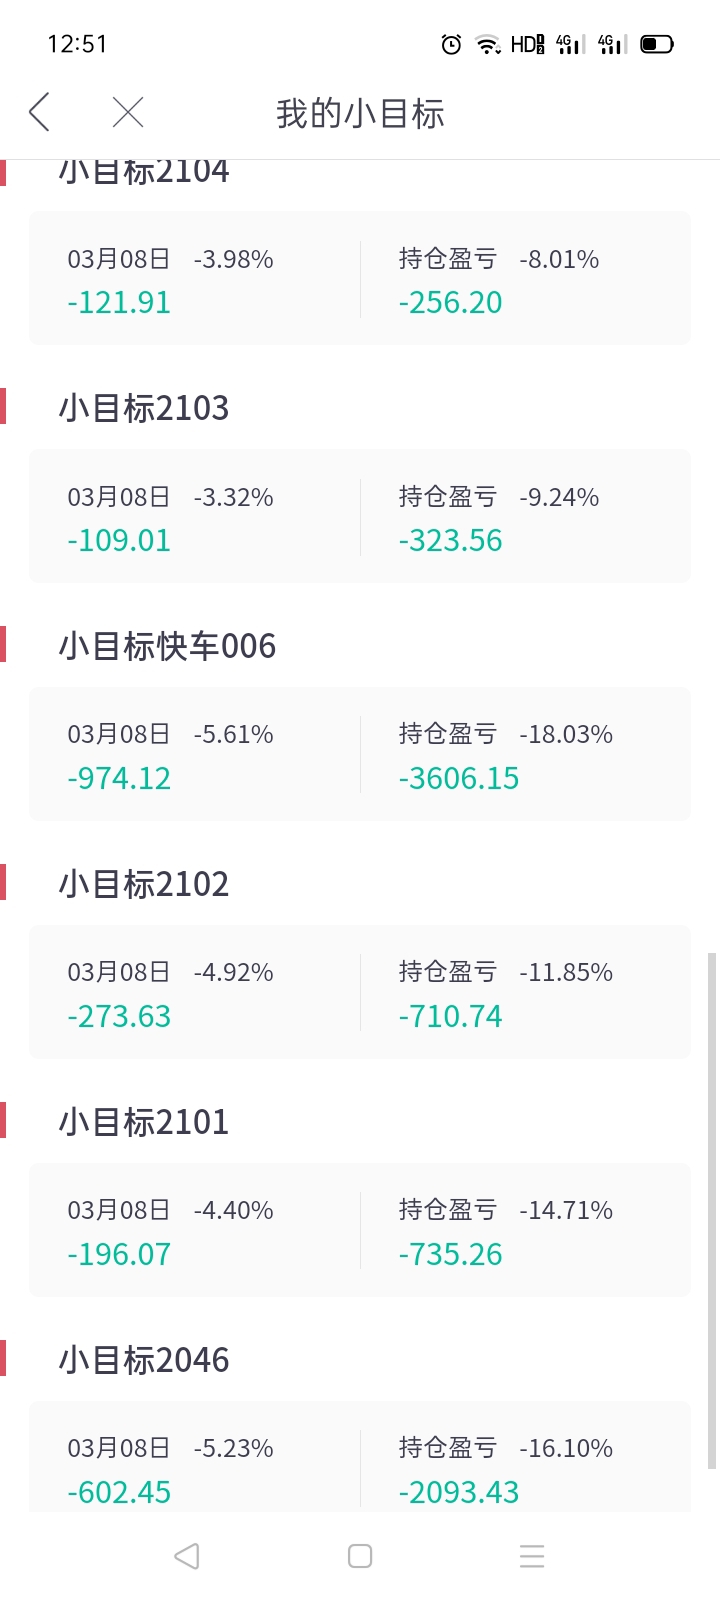Tap the battery status icon

657,44
